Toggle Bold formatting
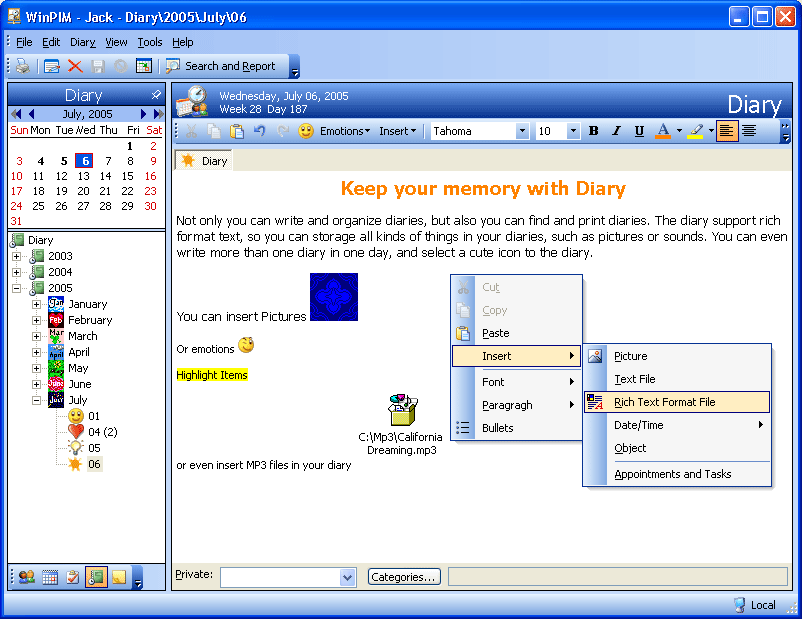This screenshot has width=802, height=619. (593, 131)
